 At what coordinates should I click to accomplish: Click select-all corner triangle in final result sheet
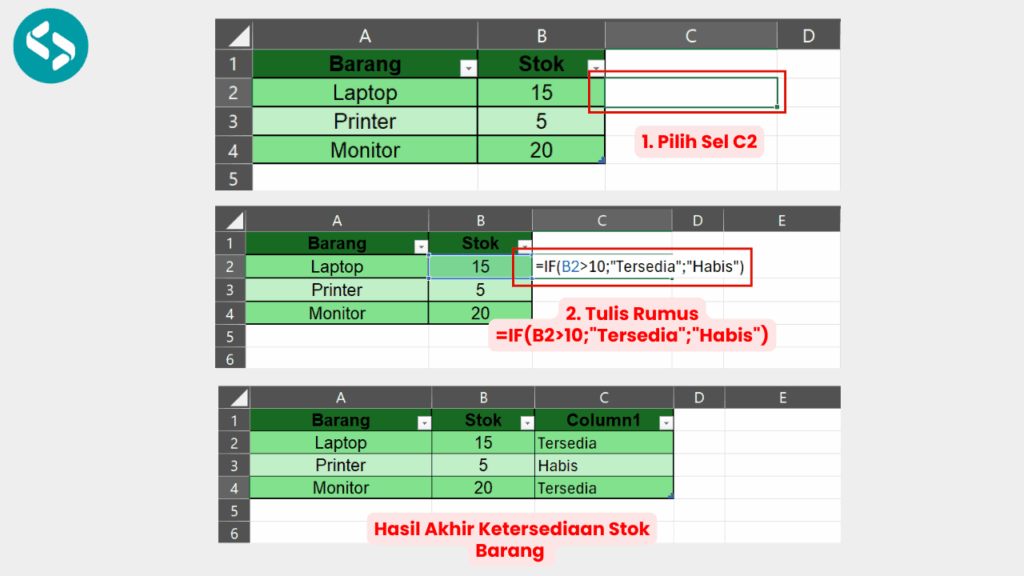pyautogui.click(x=234, y=398)
